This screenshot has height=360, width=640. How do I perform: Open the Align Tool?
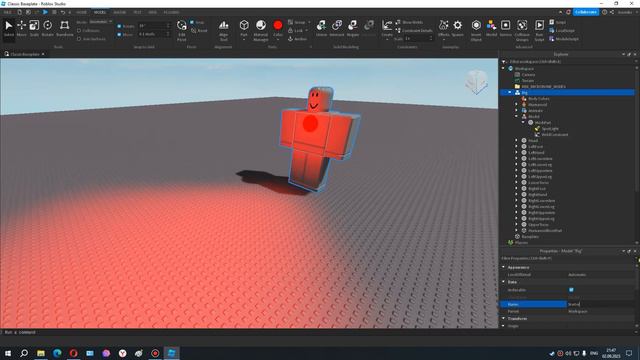[x=224, y=30]
